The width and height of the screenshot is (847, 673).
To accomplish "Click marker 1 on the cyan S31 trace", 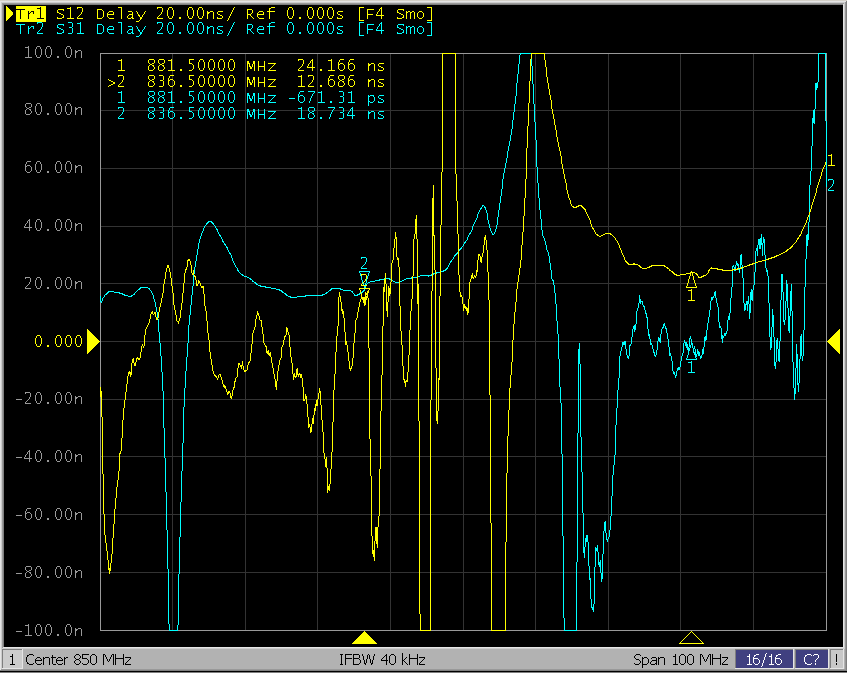I will [x=690, y=352].
